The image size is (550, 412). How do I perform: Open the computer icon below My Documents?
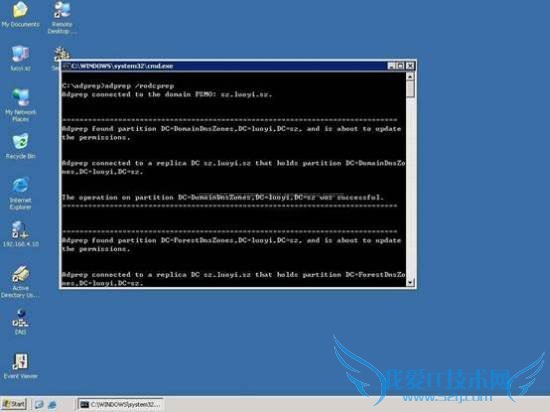click(x=20, y=58)
